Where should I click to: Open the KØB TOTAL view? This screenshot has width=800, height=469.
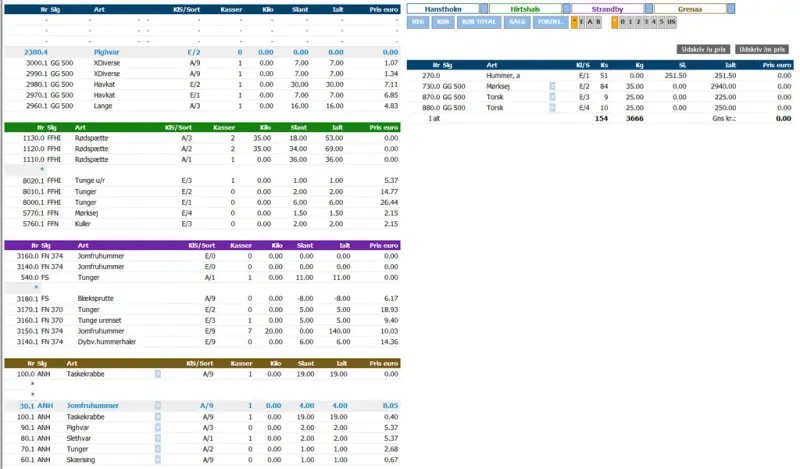(479, 22)
